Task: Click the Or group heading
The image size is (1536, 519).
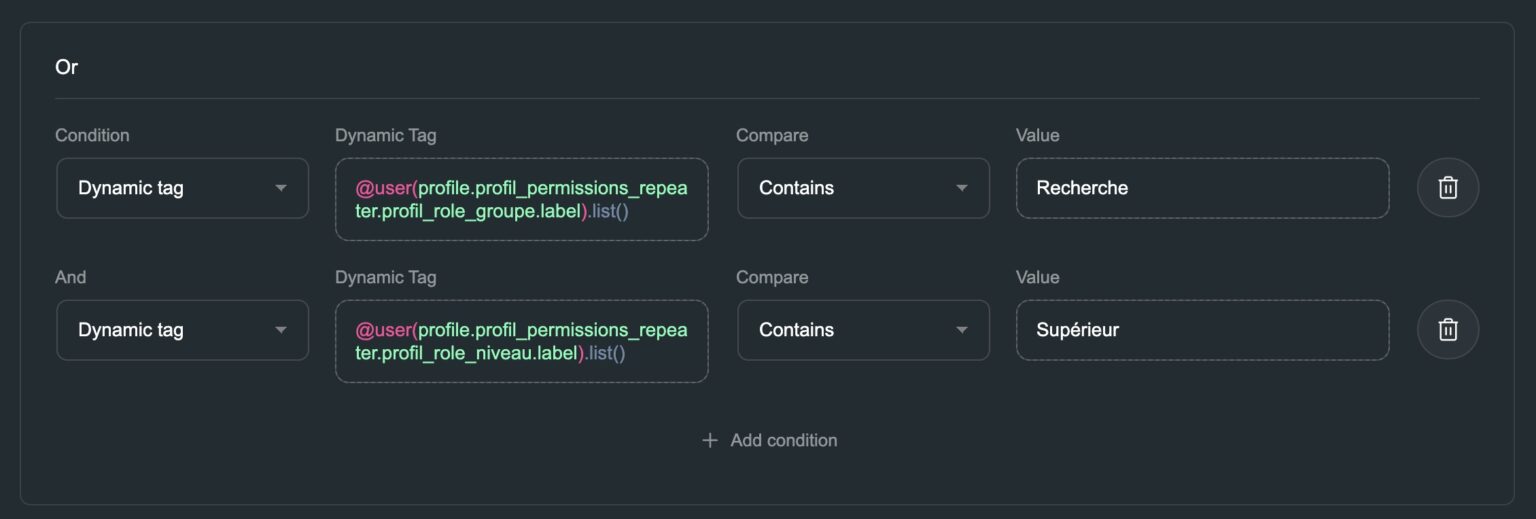Action: 66,67
